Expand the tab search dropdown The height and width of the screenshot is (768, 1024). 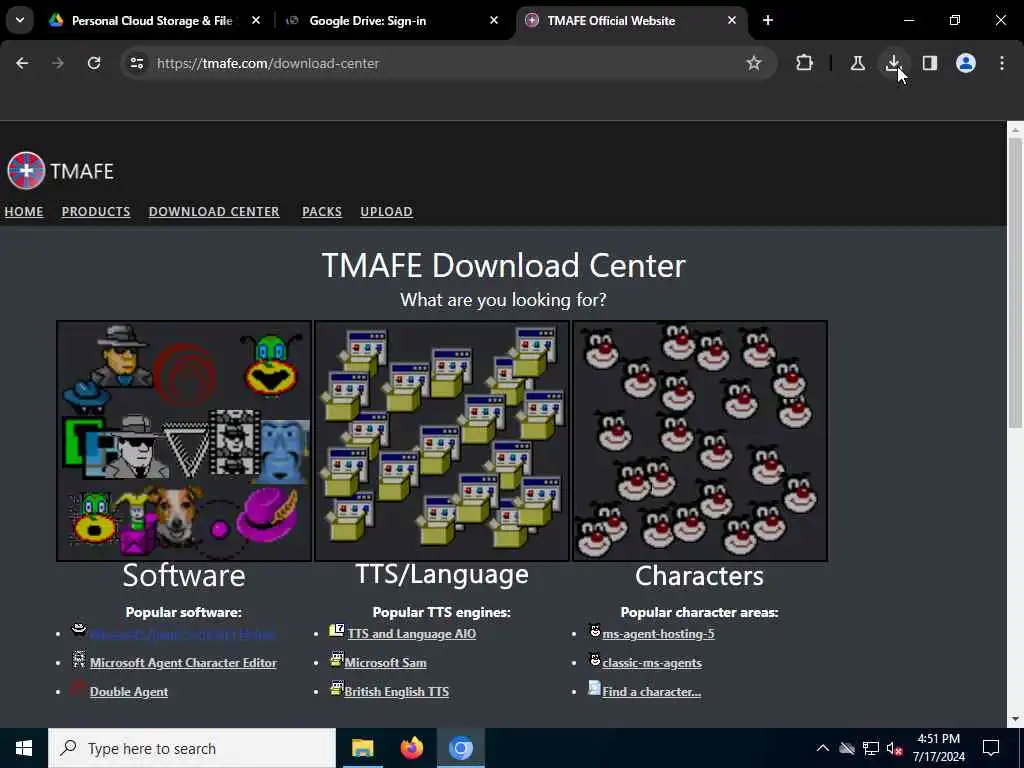[20, 20]
